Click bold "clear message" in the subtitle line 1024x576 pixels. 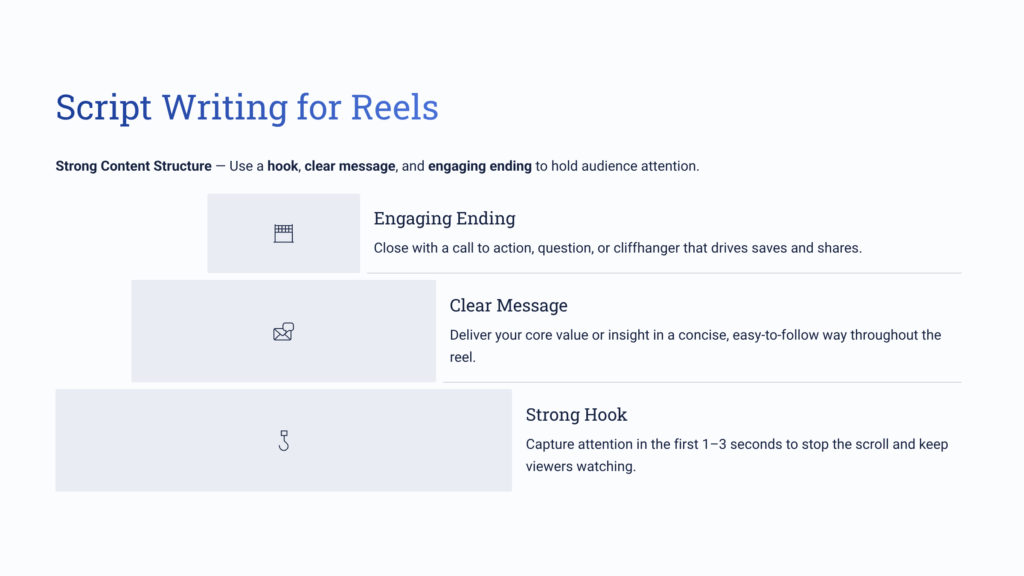[350, 166]
